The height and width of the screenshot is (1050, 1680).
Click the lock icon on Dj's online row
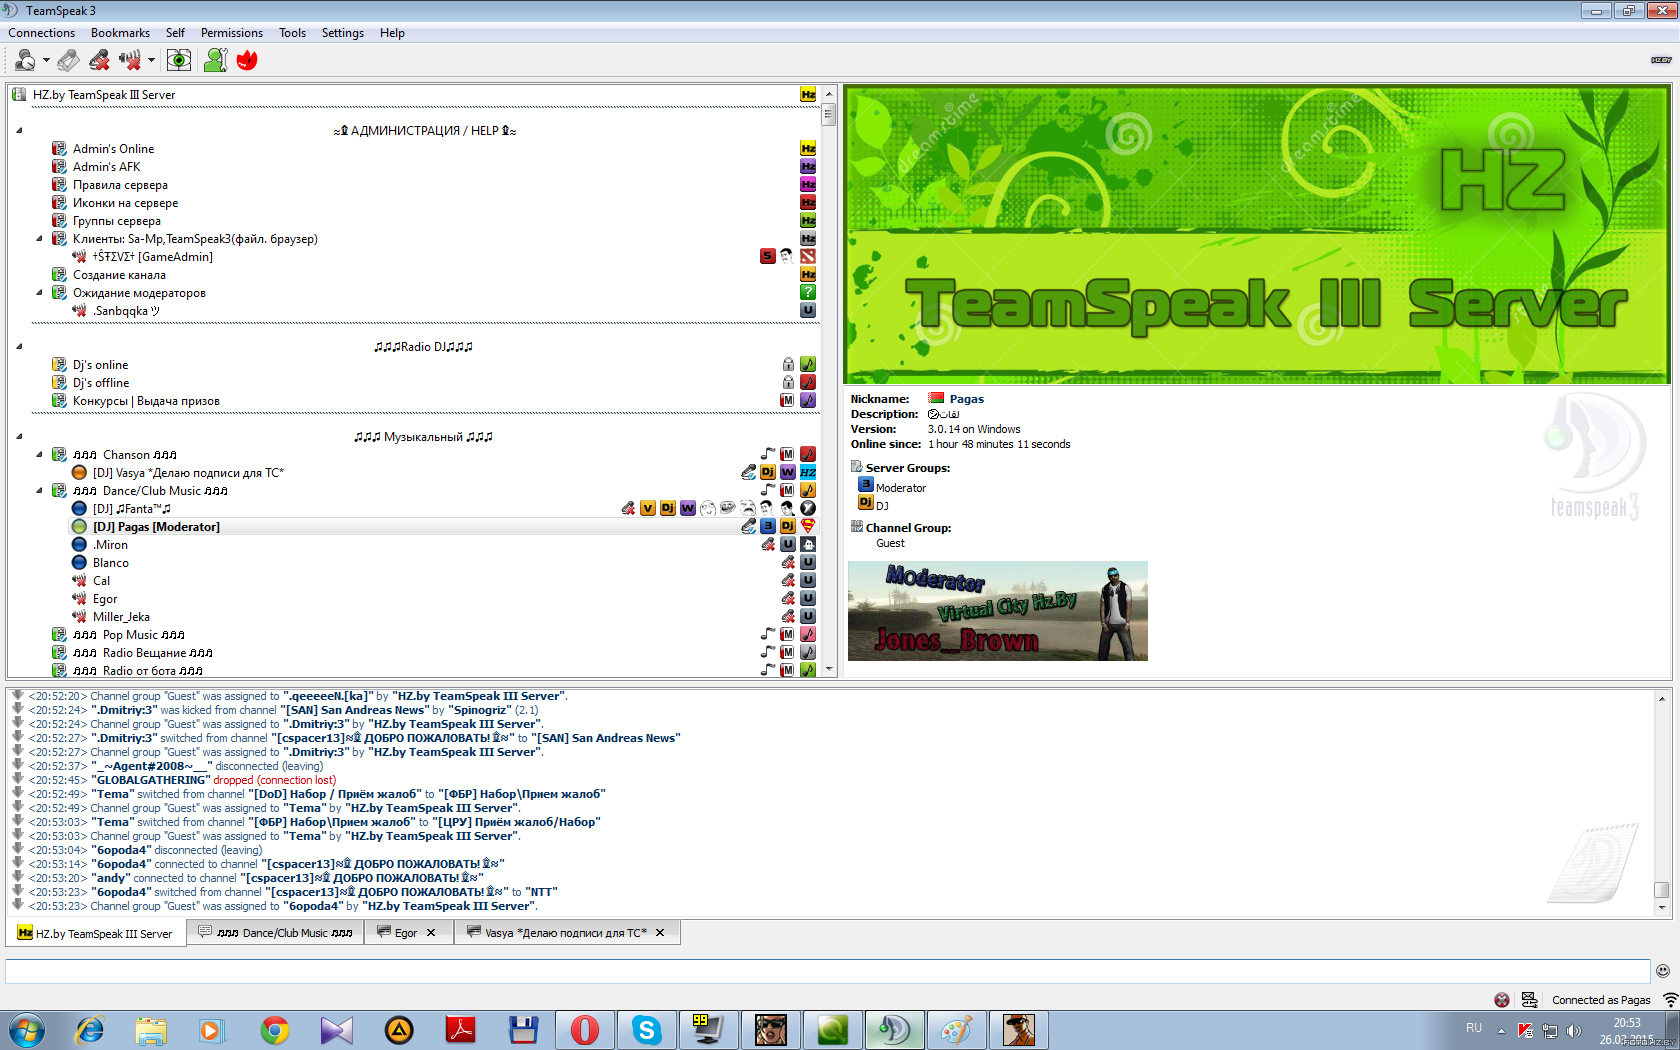788,365
